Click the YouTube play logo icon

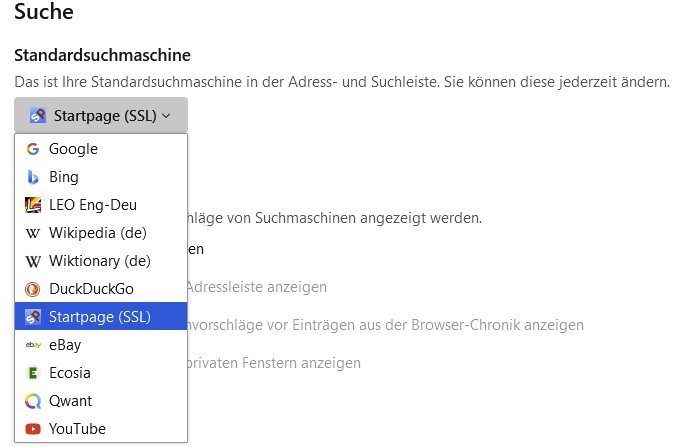tap(33, 429)
